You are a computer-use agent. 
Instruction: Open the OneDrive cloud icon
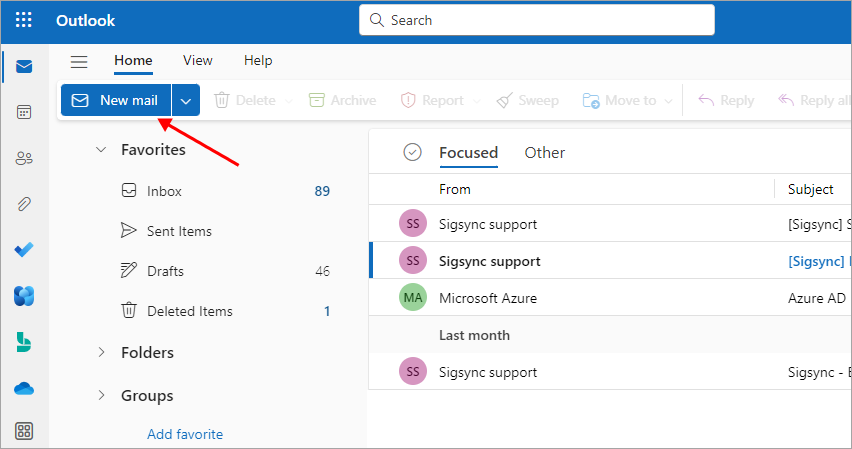(x=24, y=388)
